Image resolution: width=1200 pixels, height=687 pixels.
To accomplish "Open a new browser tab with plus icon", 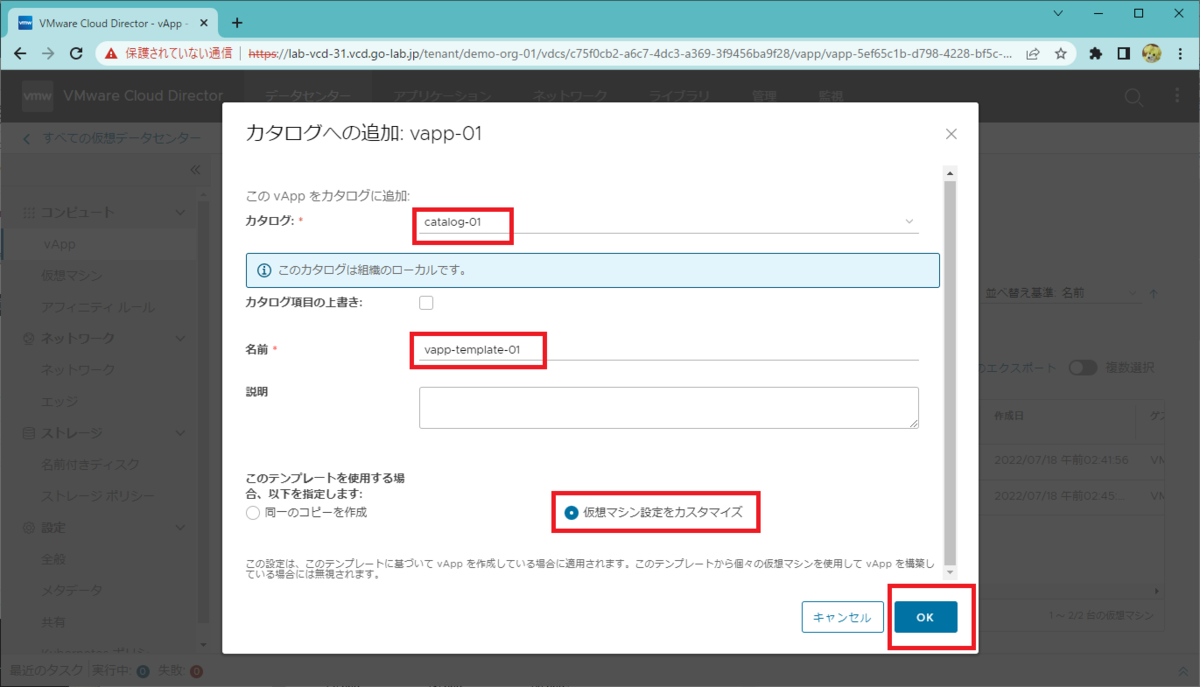I will click(x=237, y=22).
